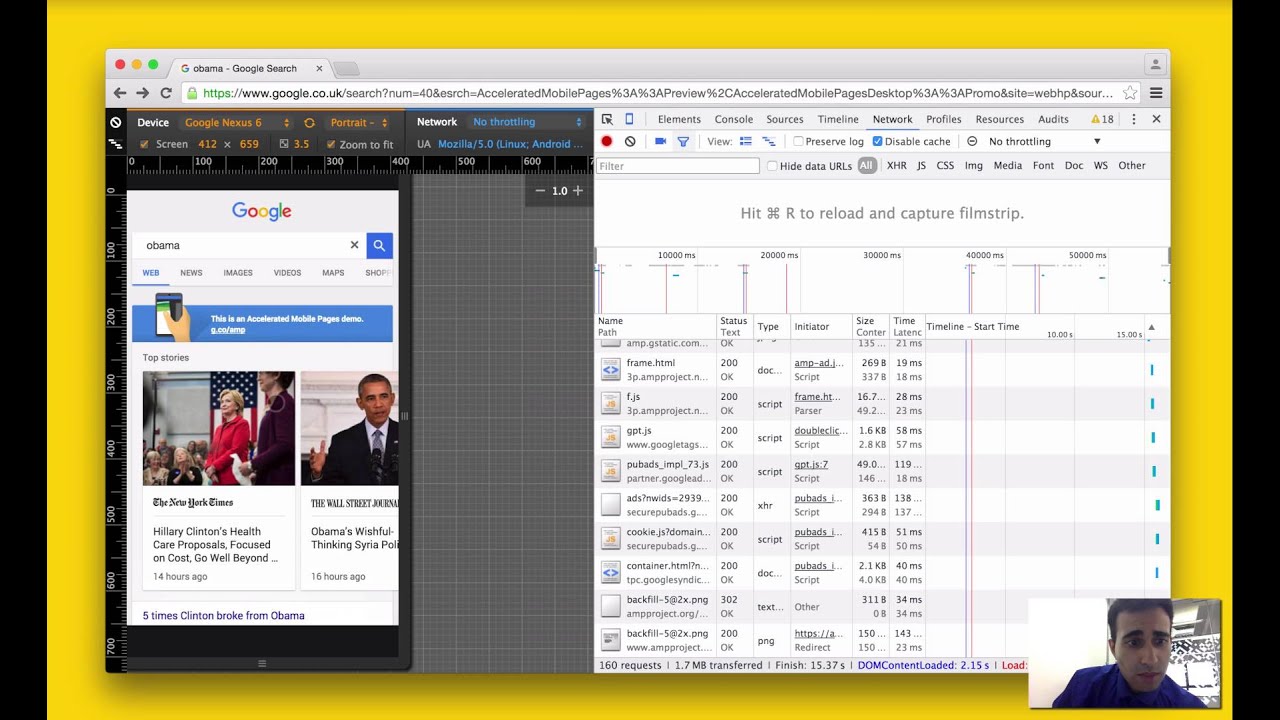Open device toolbar Network throttling dropdown
Viewport: 1280px width, 720px height.
(x=527, y=122)
